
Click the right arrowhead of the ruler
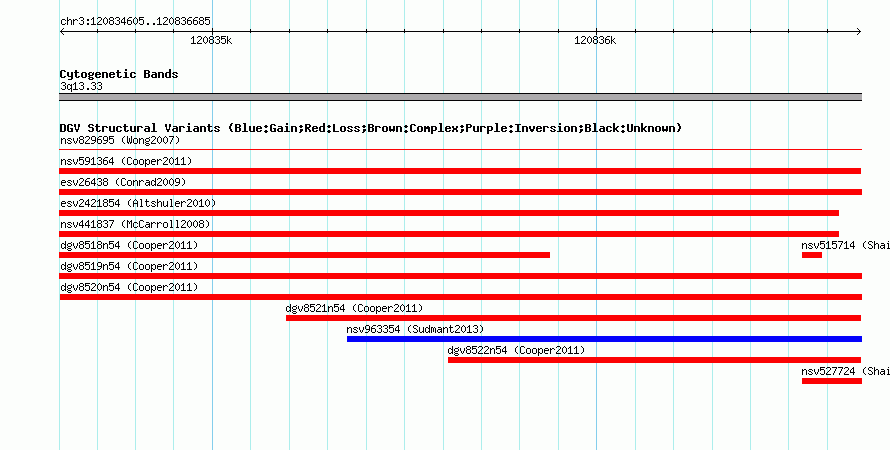click(x=859, y=31)
